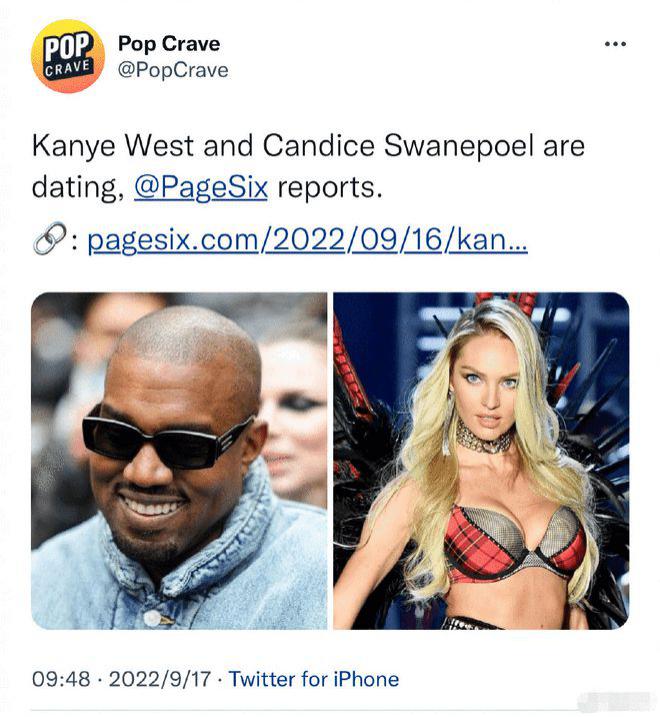Open the @PageSix mention link
Image resolution: width=660 pixels, height=717 pixels.
[201, 187]
